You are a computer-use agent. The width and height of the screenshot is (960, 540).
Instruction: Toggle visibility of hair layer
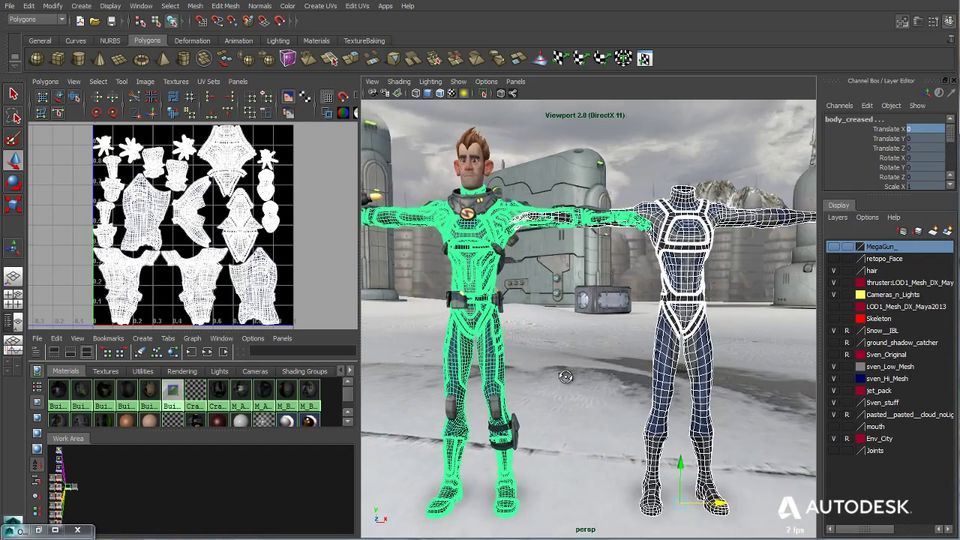tap(833, 271)
